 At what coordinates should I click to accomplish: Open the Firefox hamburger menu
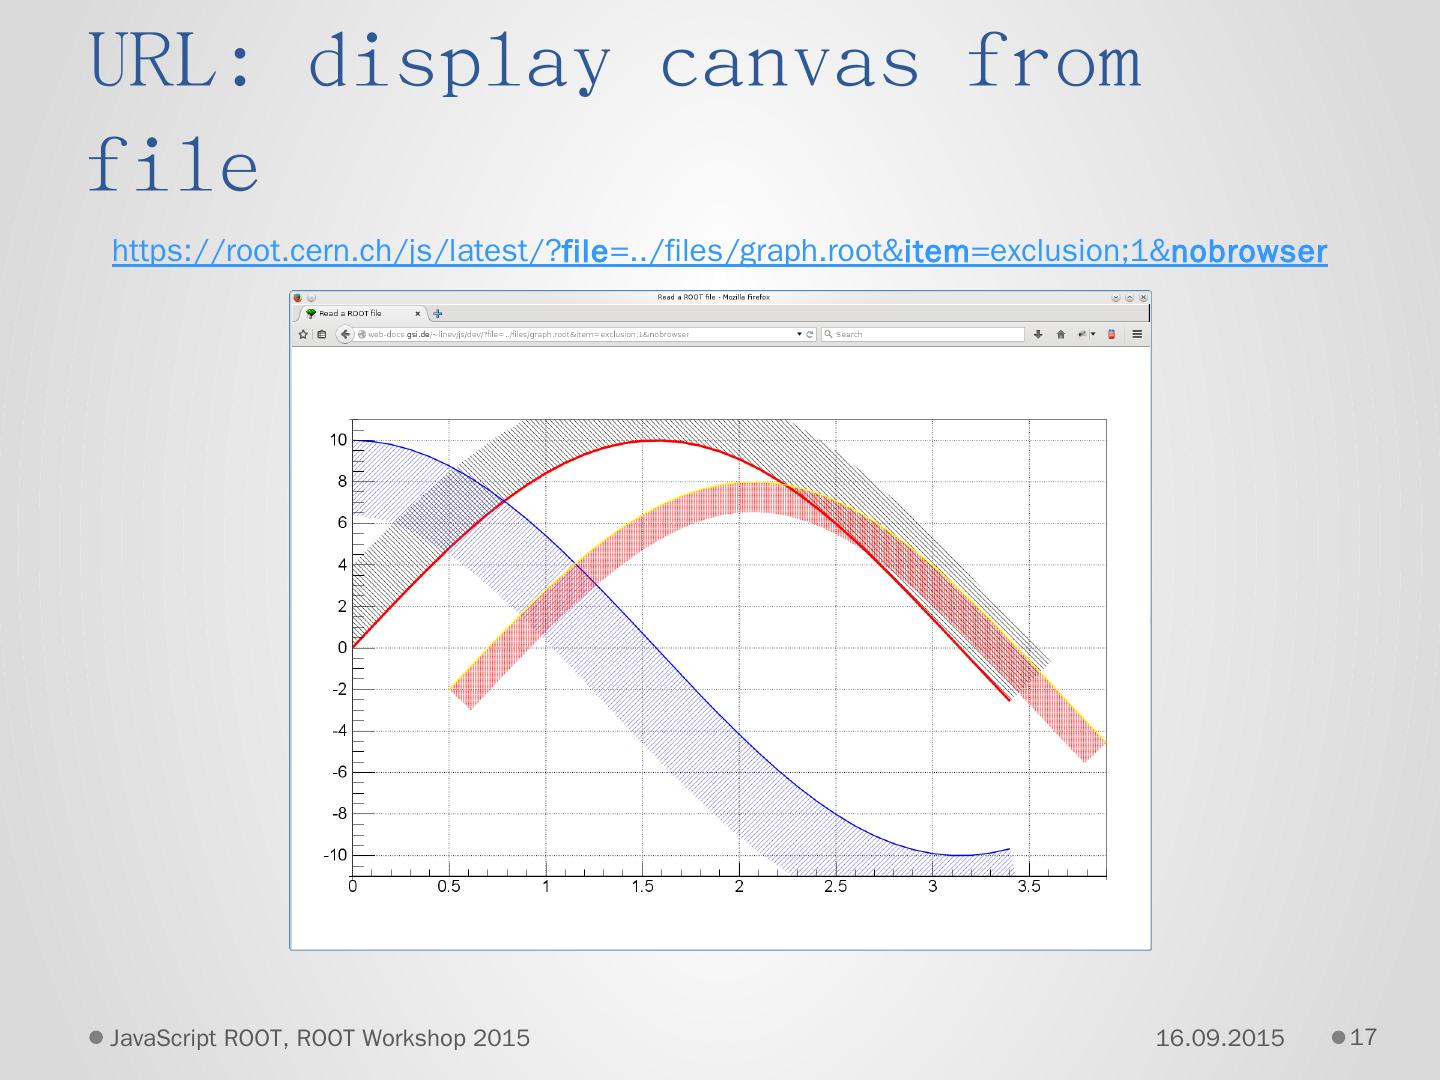[1137, 334]
